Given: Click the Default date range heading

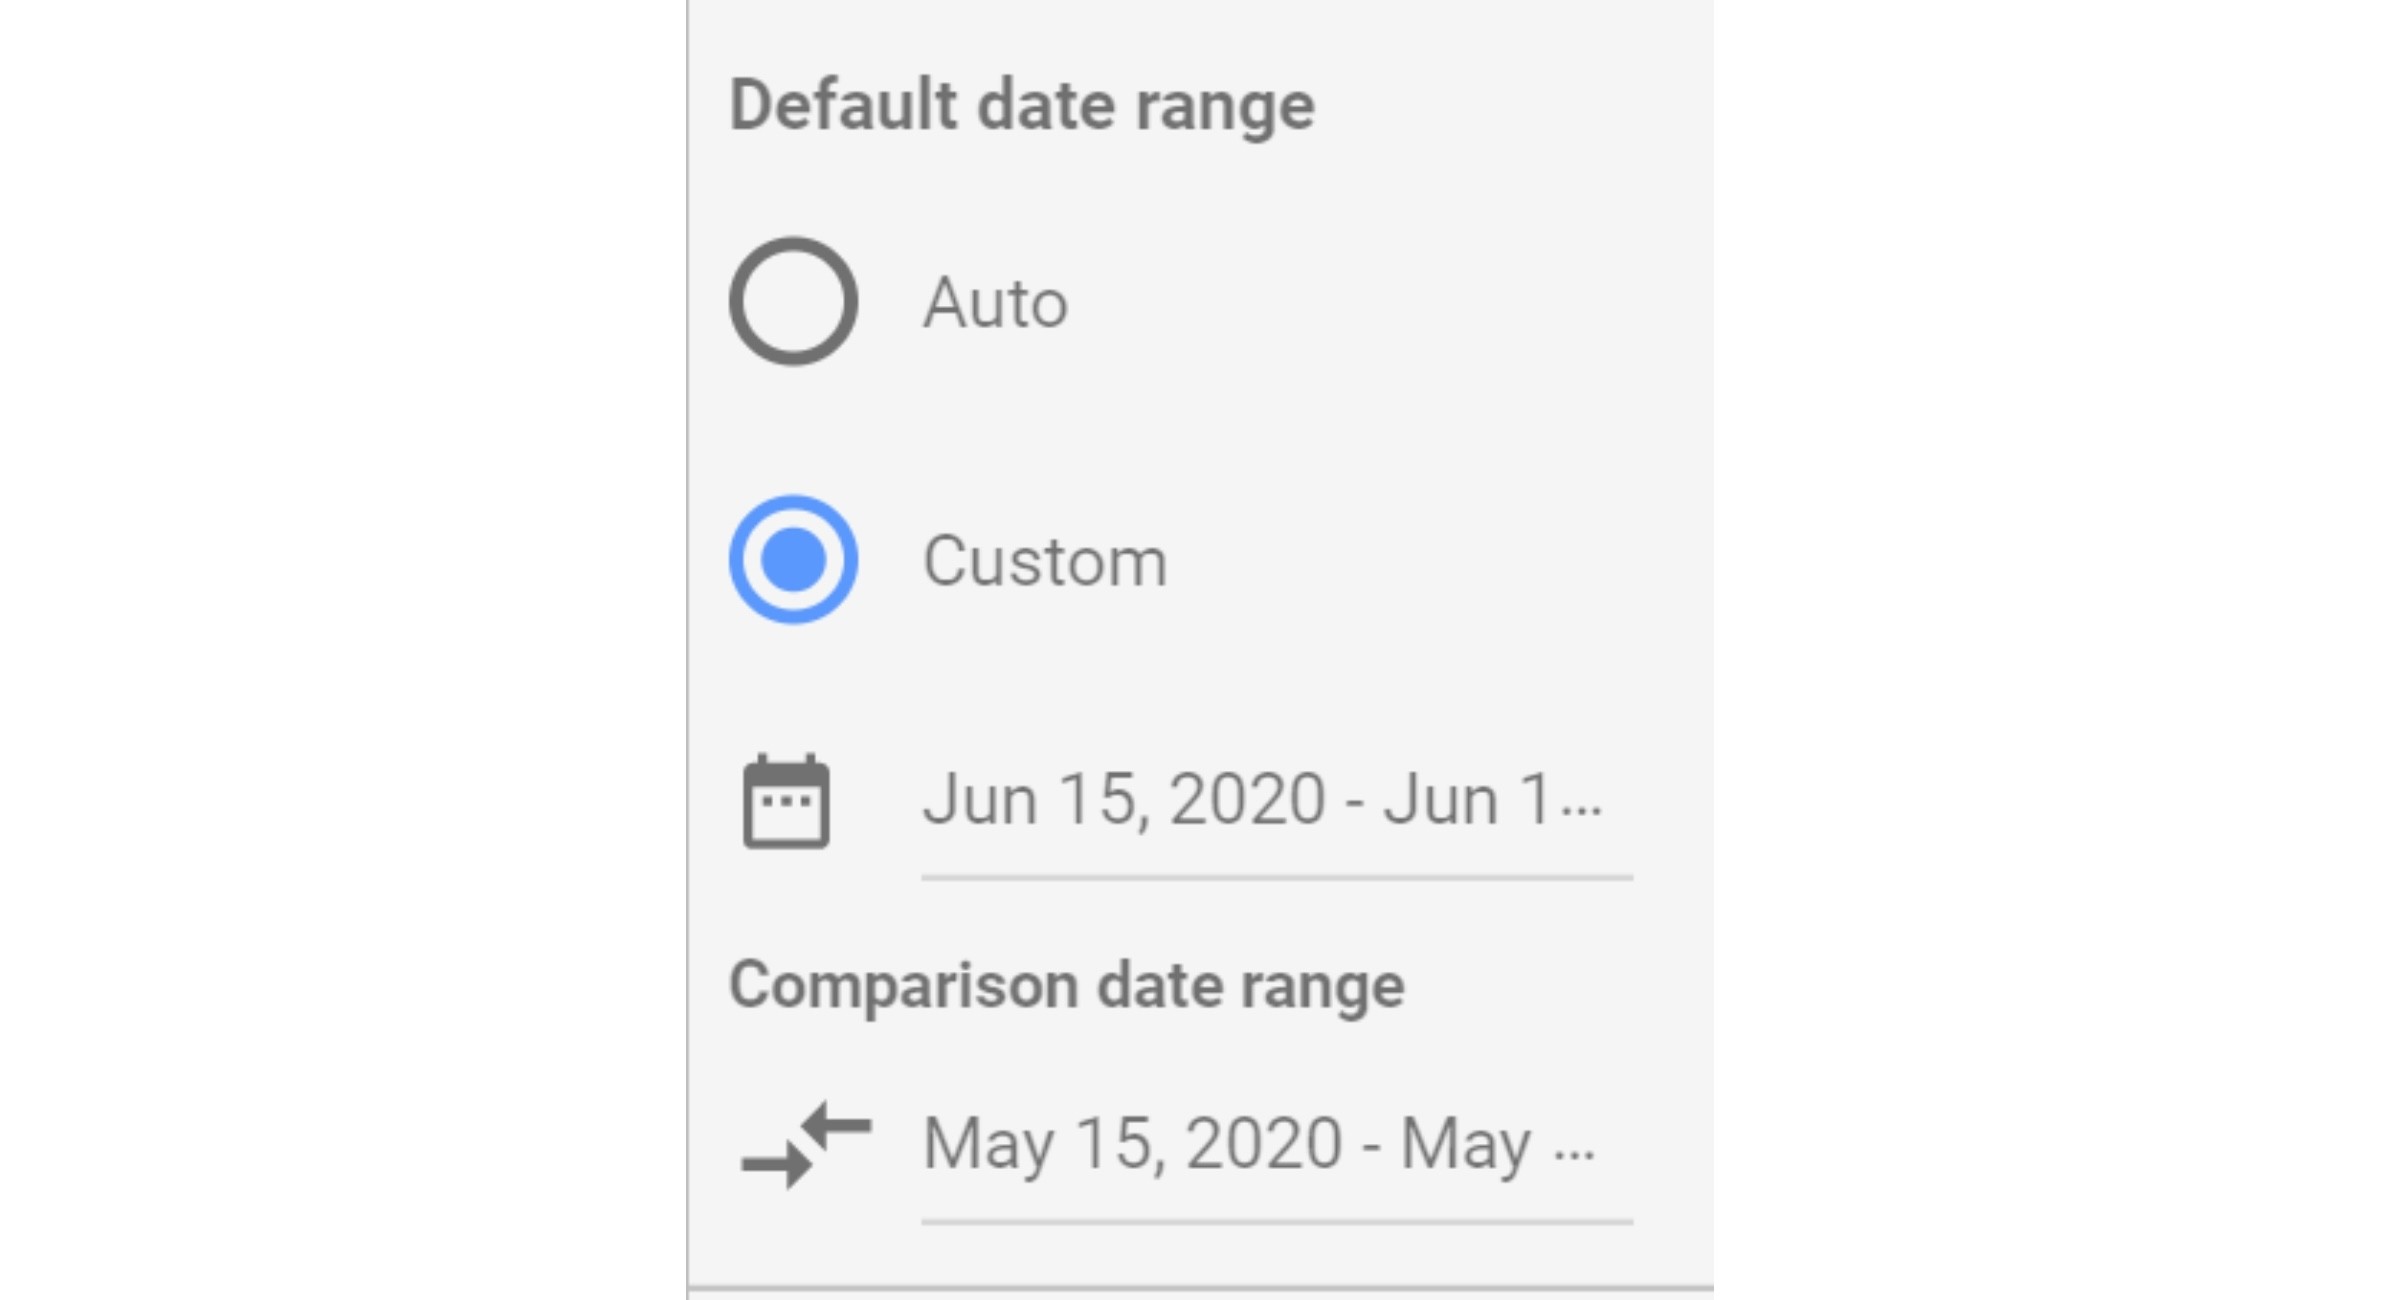Looking at the screenshot, I should tap(1022, 106).
